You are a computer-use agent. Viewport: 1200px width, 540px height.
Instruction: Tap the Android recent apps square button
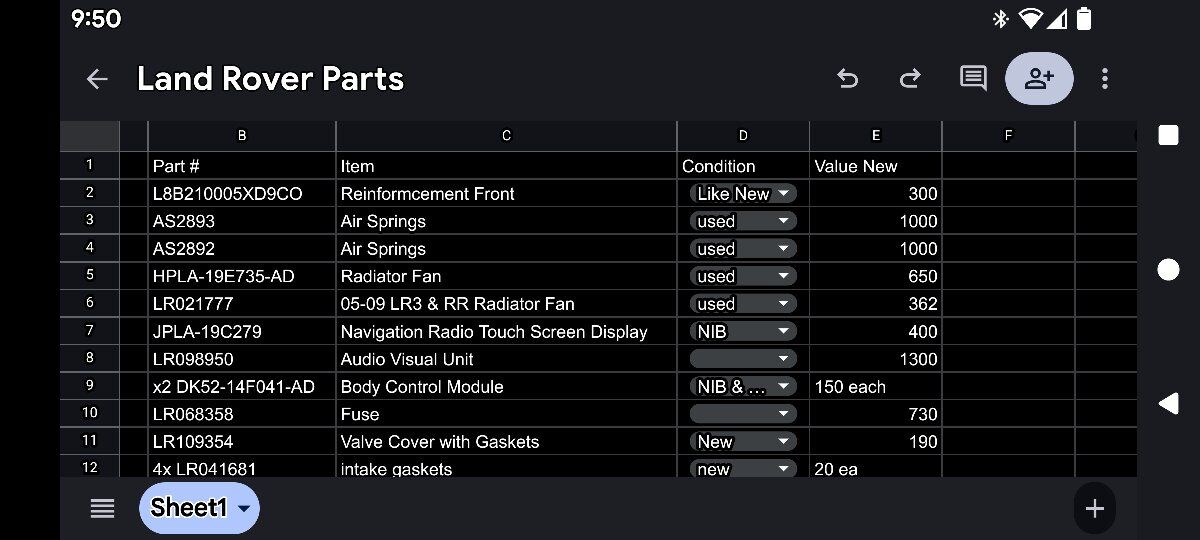(1168, 135)
